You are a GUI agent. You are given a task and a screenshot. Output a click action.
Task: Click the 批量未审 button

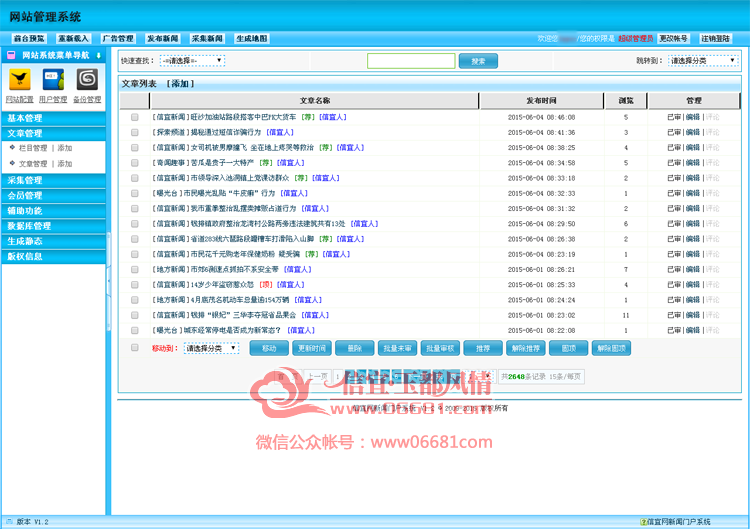[397, 348]
